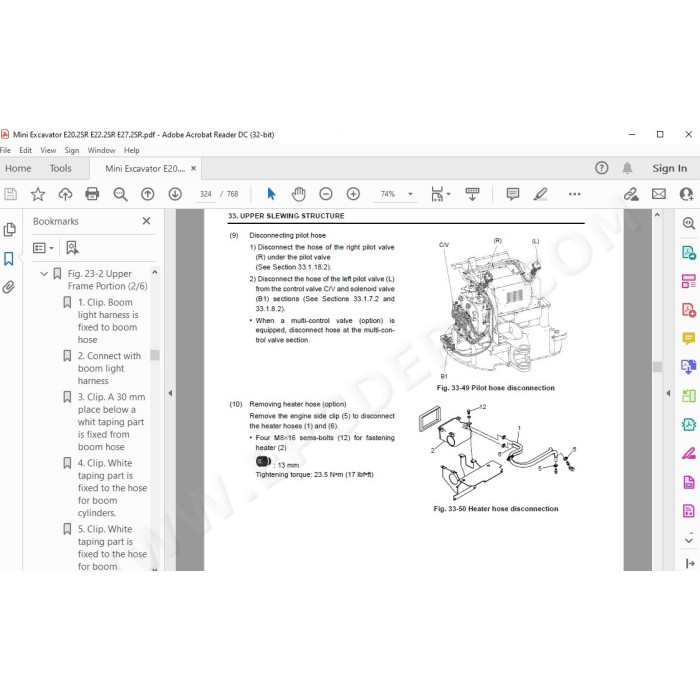The width and height of the screenshot is (700, 700).
Task: Open Help menu
Action: (x=132, y=150)
